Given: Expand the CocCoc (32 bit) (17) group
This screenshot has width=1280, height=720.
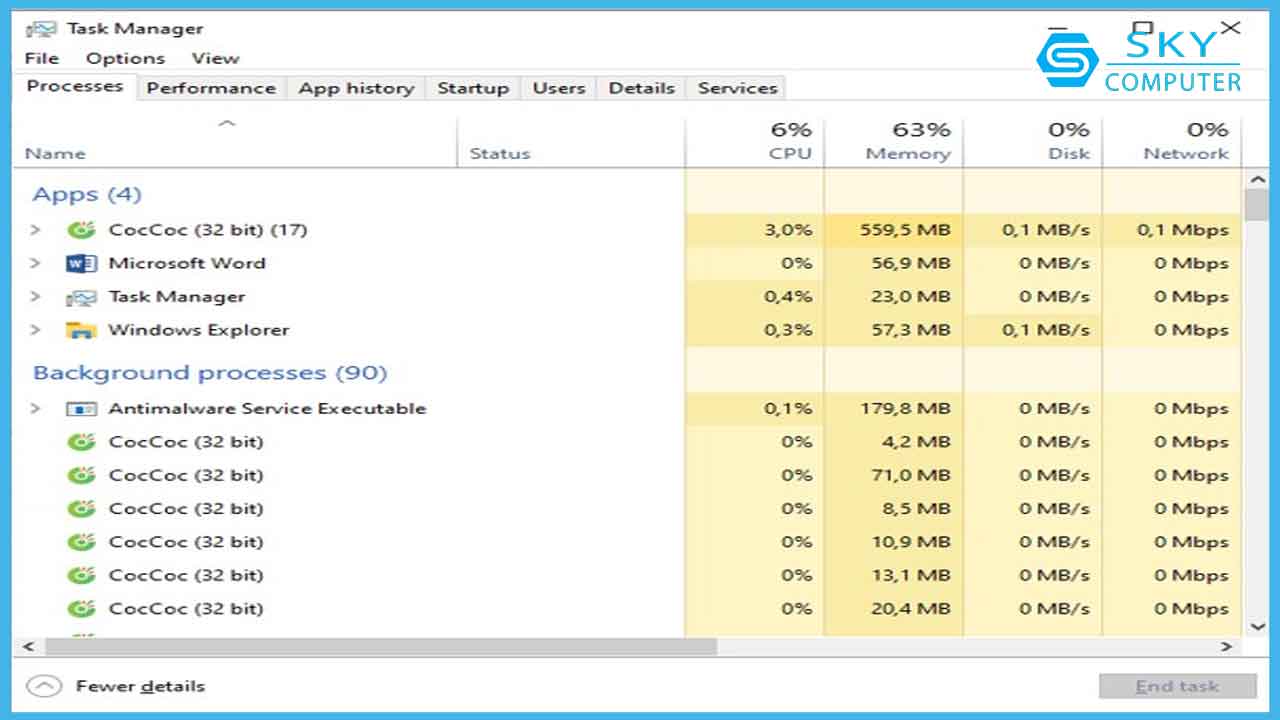Looking at the screenshot, I should pyautogui.click(x=35, y=230).
